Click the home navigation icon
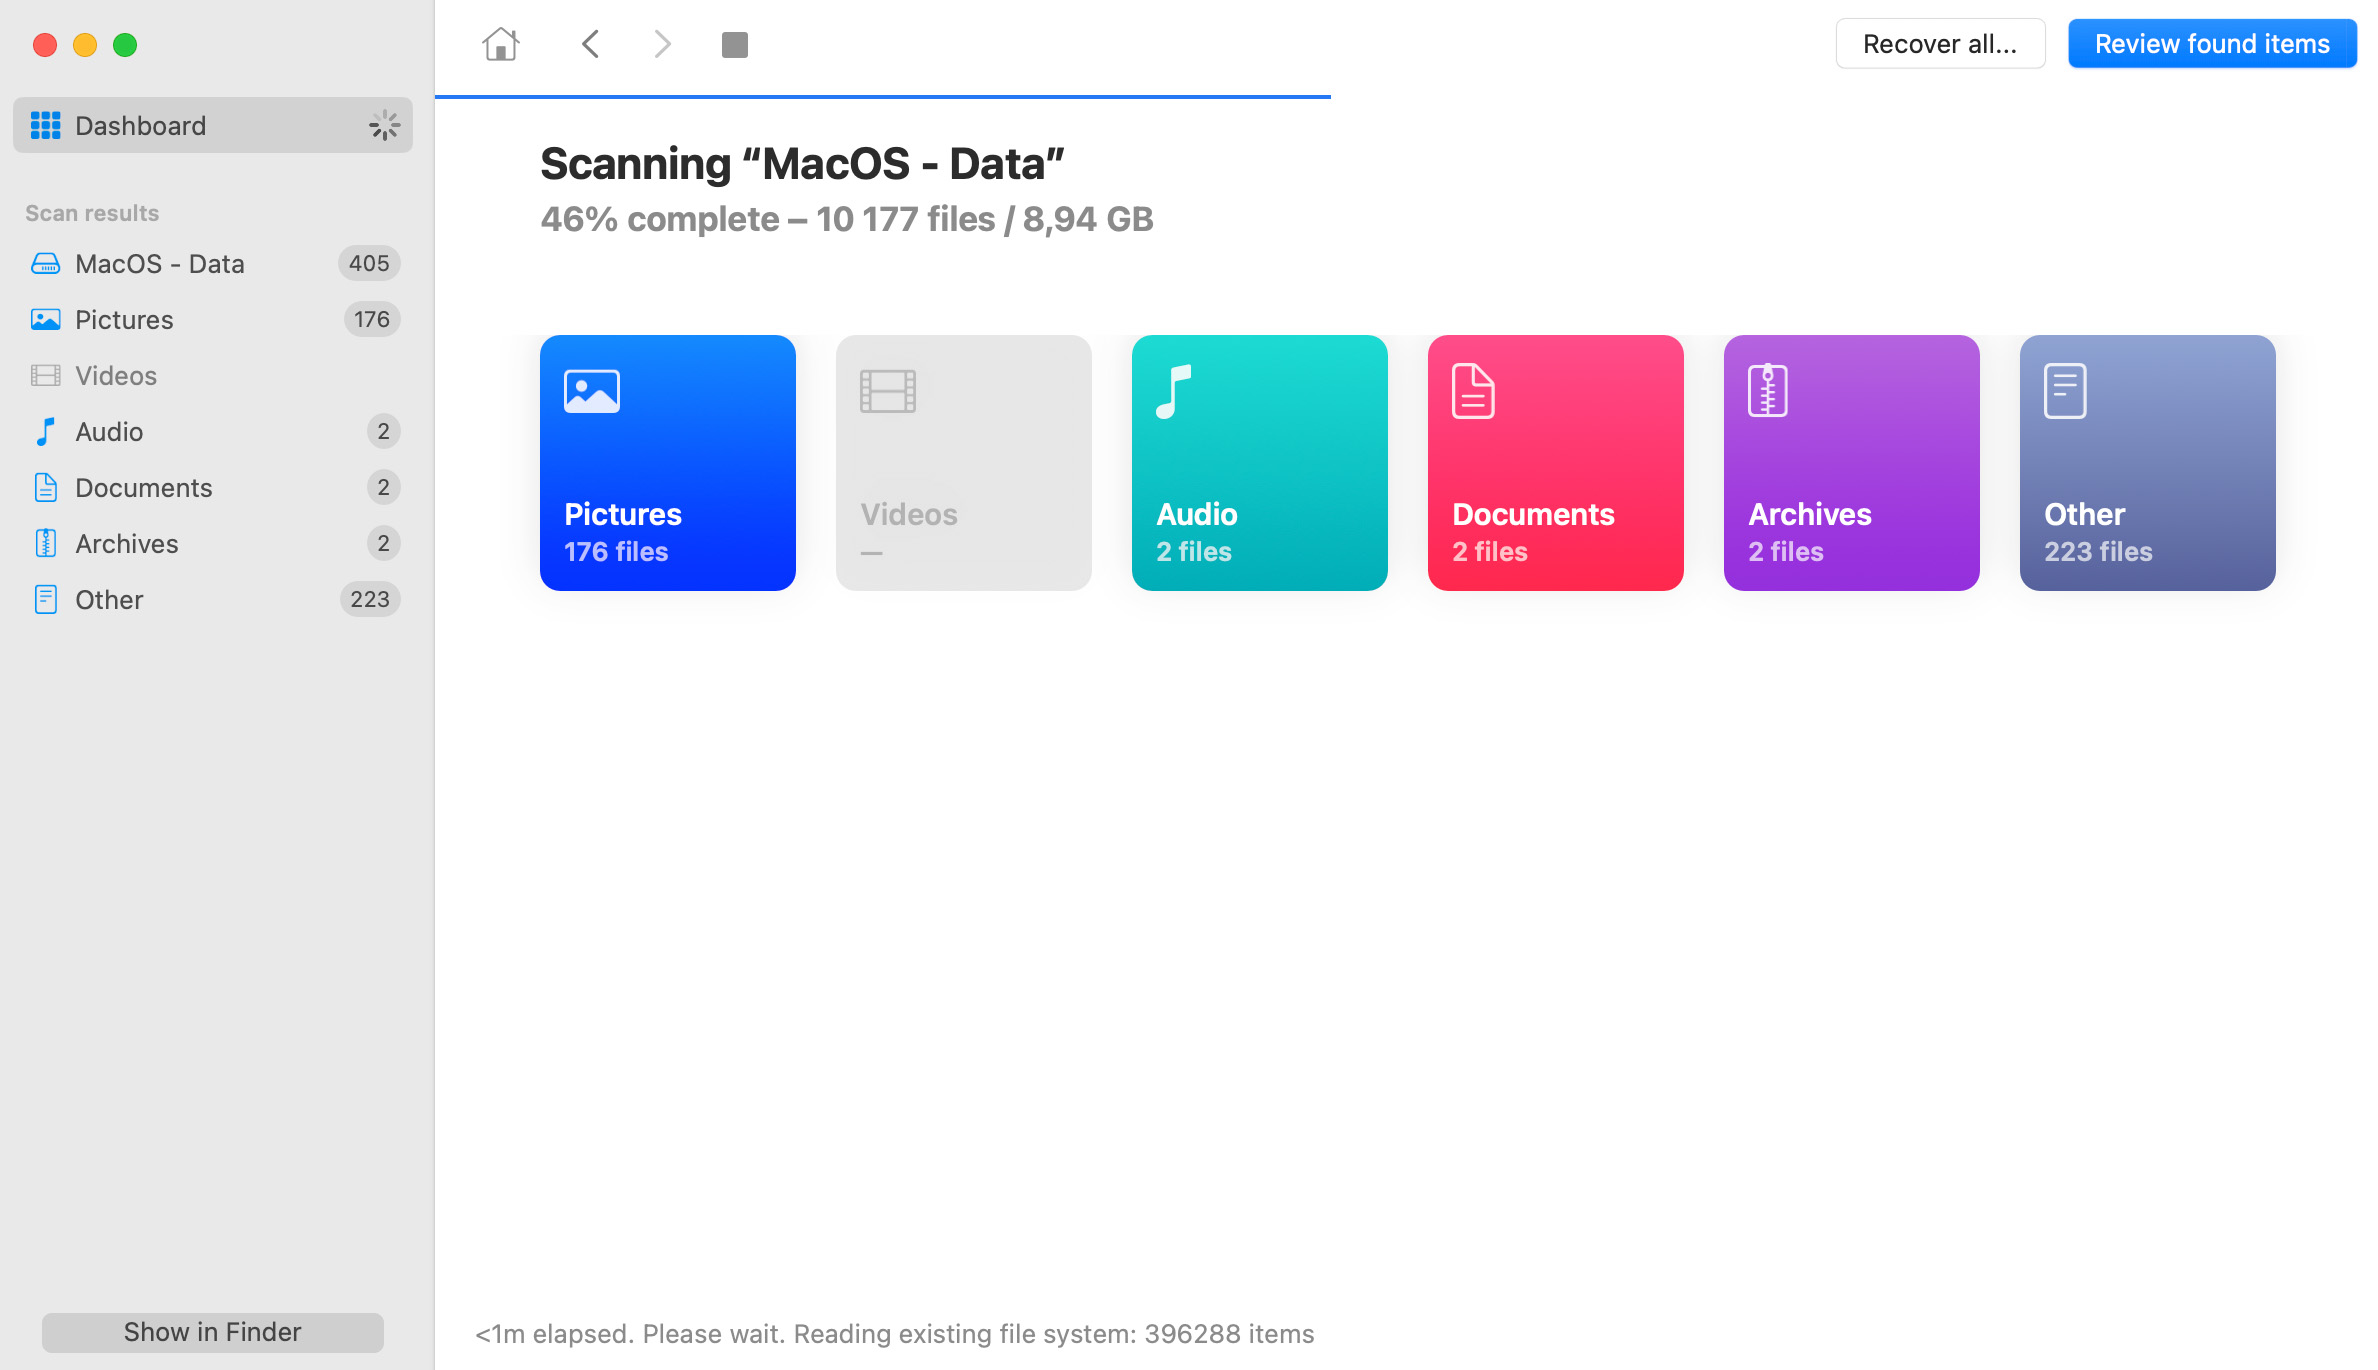The height and width of the screenshot is (1370, 2378). (500, 44)
